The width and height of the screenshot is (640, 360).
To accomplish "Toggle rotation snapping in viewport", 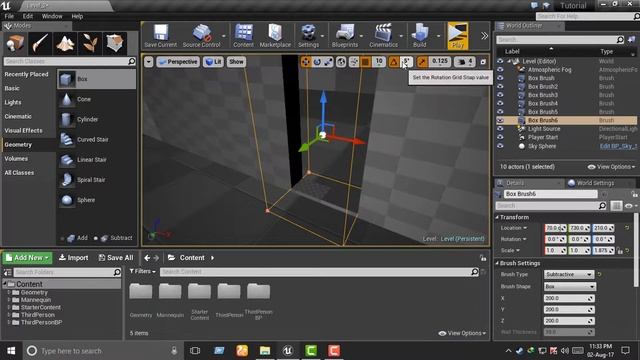I will [x=393, y=62].
